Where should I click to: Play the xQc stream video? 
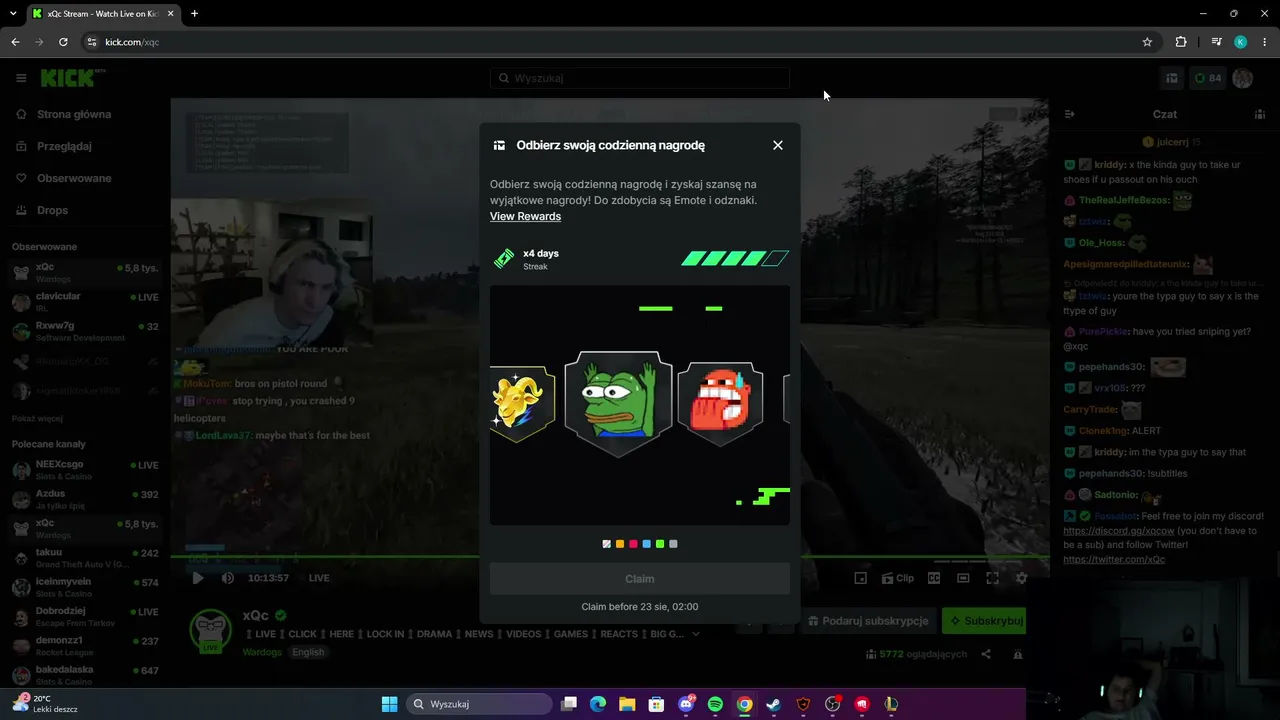(198, 578)
